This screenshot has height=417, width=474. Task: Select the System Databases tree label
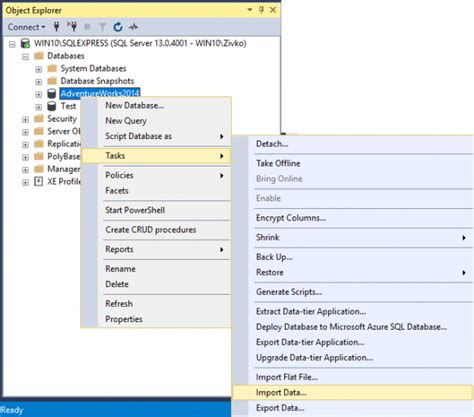93,69
